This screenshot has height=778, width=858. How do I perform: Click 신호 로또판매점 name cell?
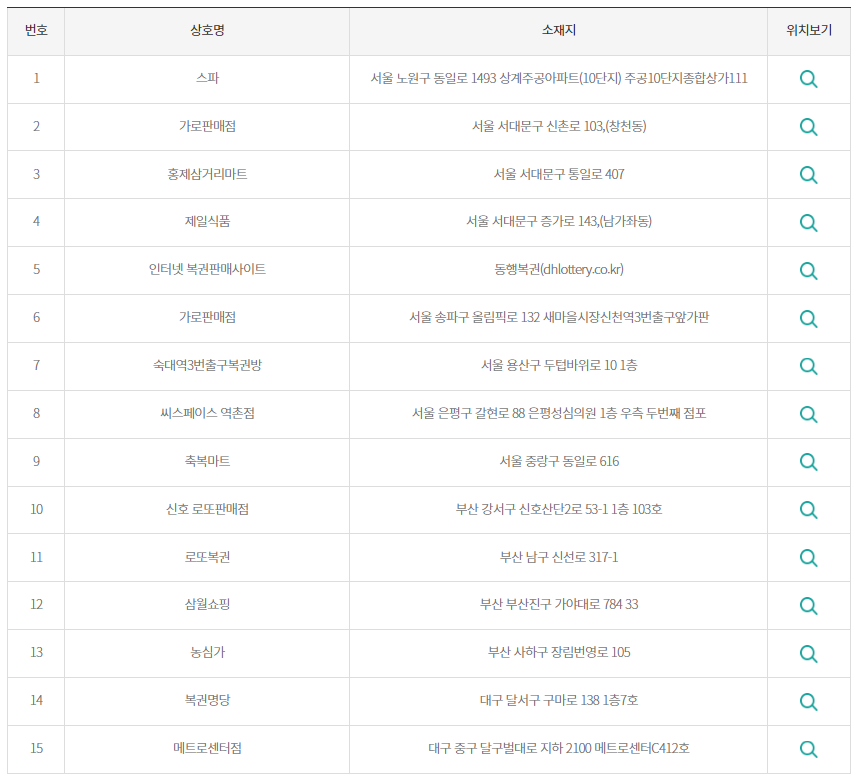click(207, 509)
